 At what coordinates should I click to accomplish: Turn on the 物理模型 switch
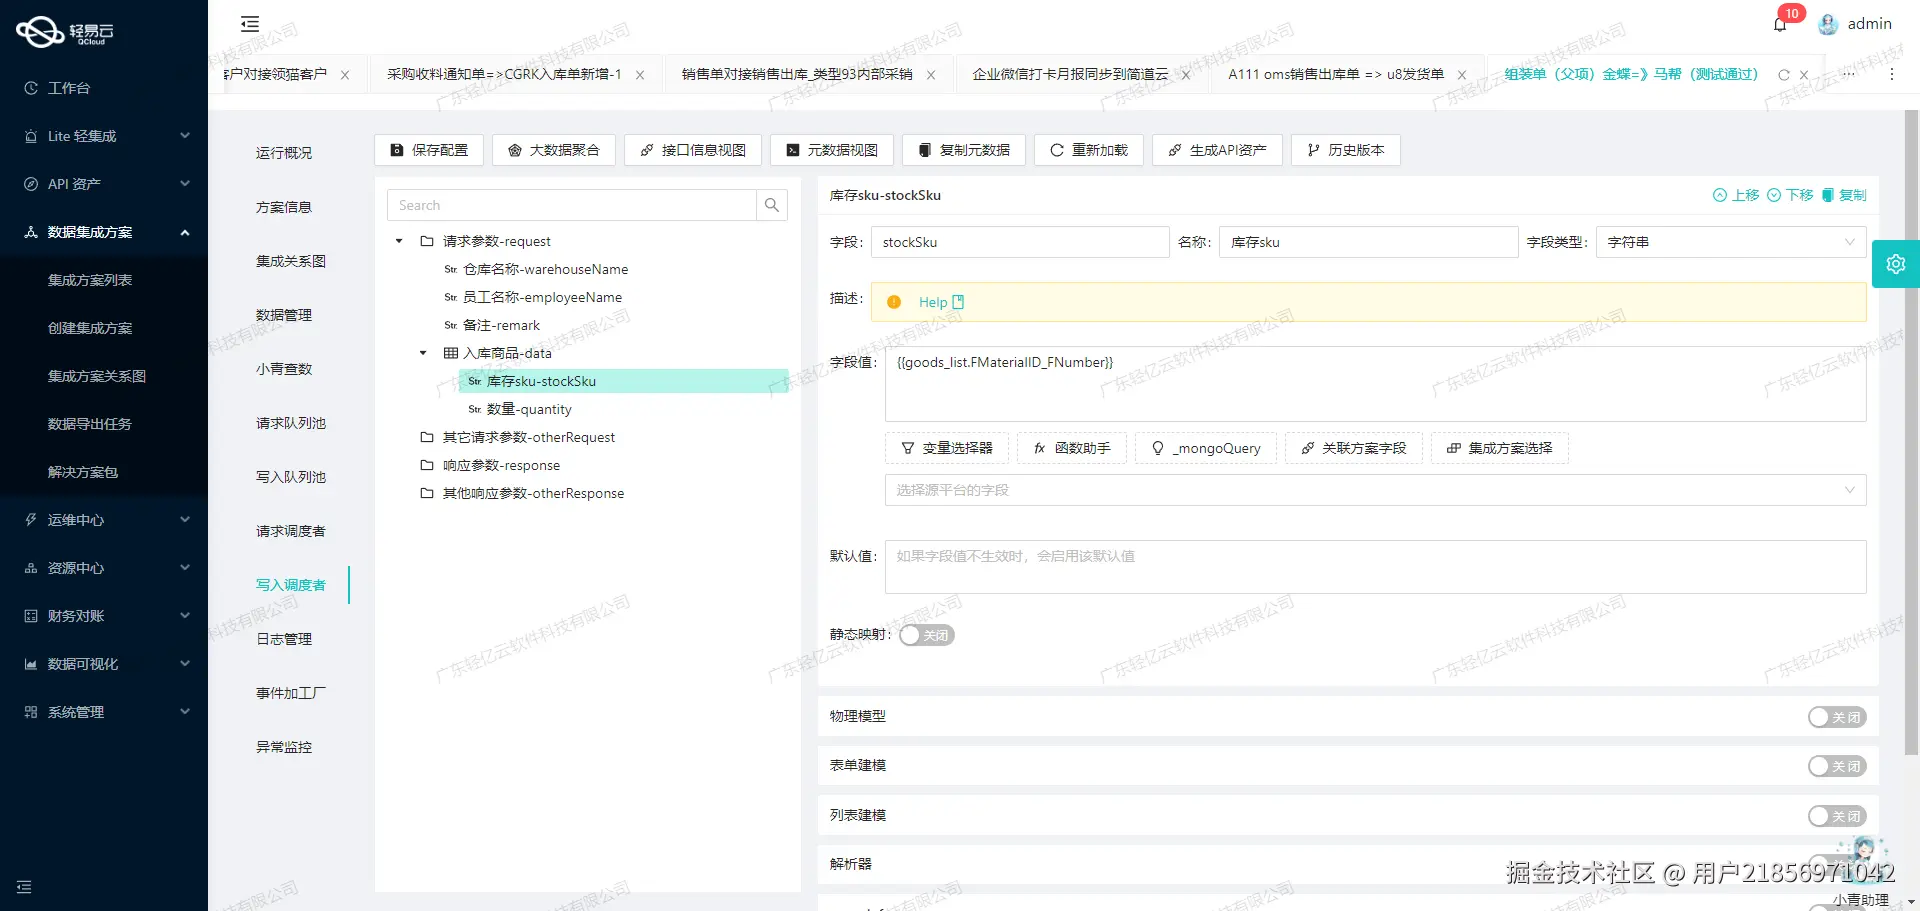(1836, 717)
